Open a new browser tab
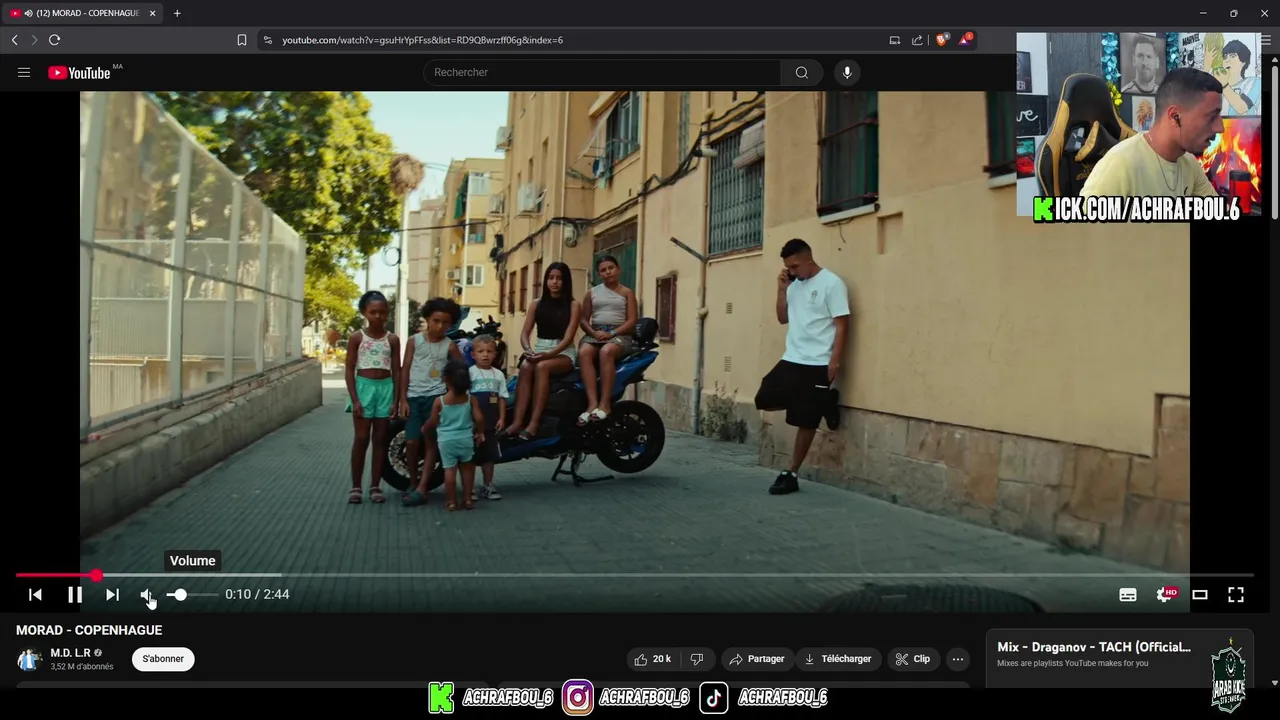The width and height of the screenshot is (1280, 720). (177, 13)
